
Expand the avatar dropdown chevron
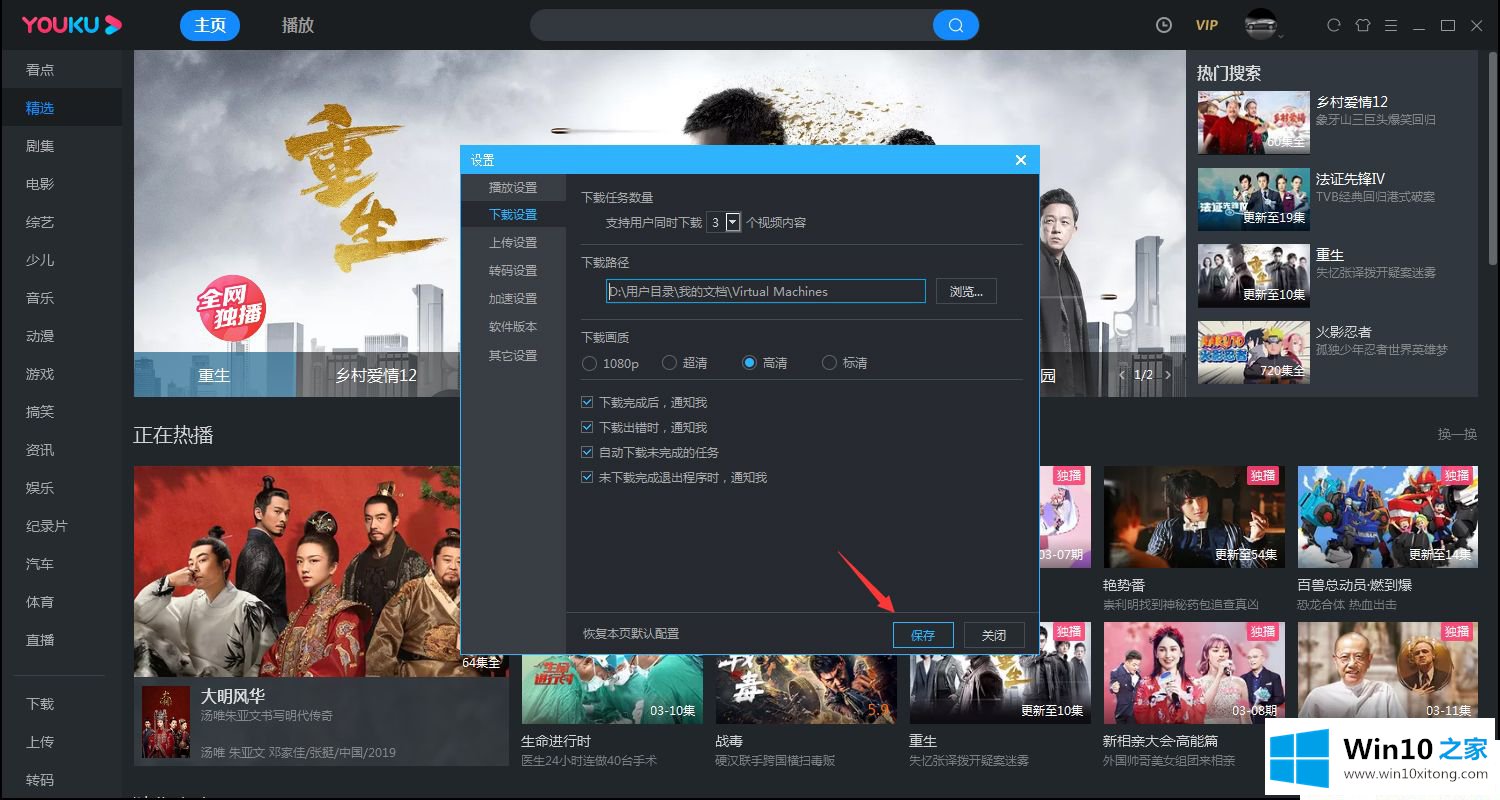click(1280, 36)
